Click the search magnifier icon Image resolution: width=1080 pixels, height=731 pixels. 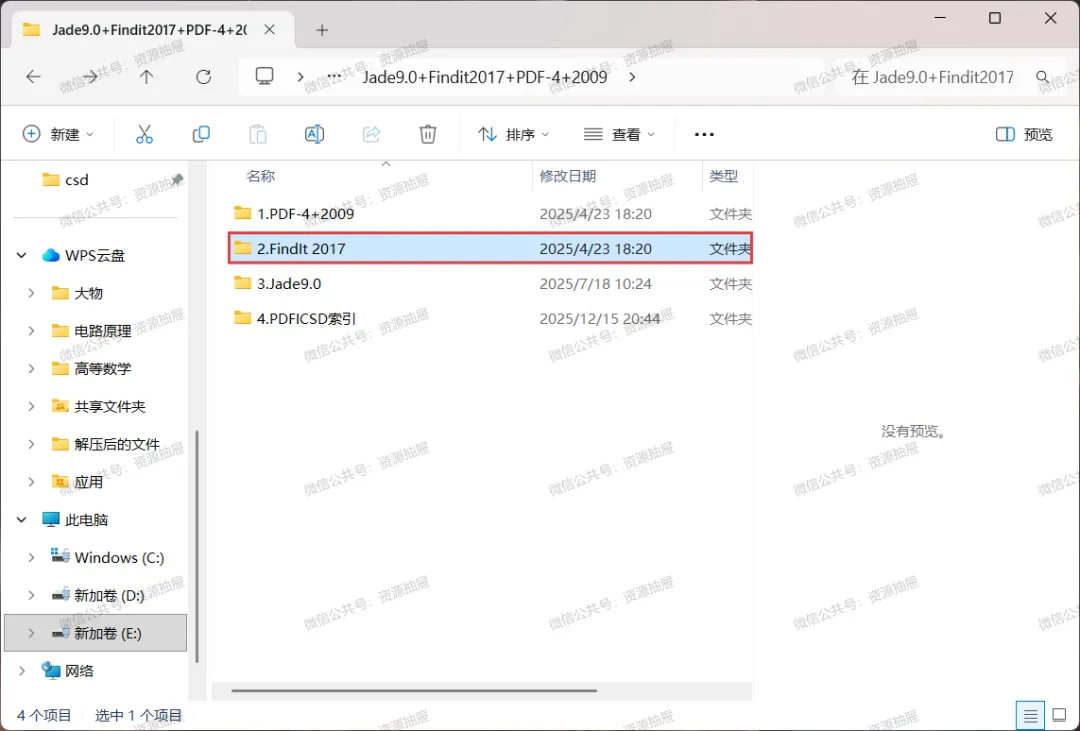pos(1042,77)
